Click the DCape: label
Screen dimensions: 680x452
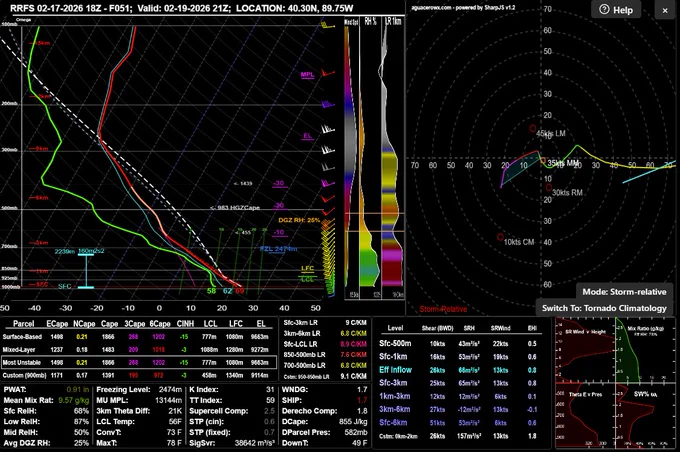[x=295, y=421]
